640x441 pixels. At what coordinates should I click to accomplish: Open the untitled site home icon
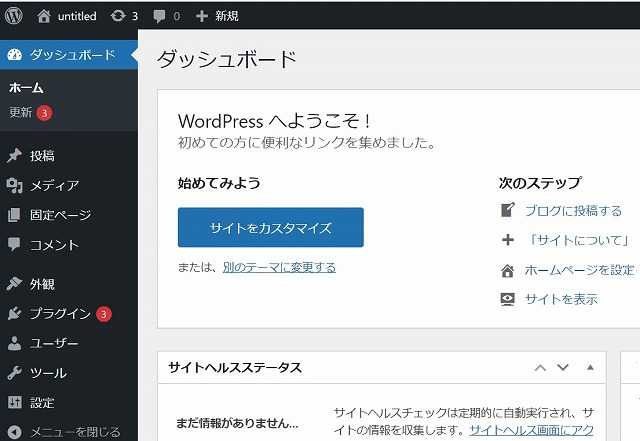[x=43, y=16]
